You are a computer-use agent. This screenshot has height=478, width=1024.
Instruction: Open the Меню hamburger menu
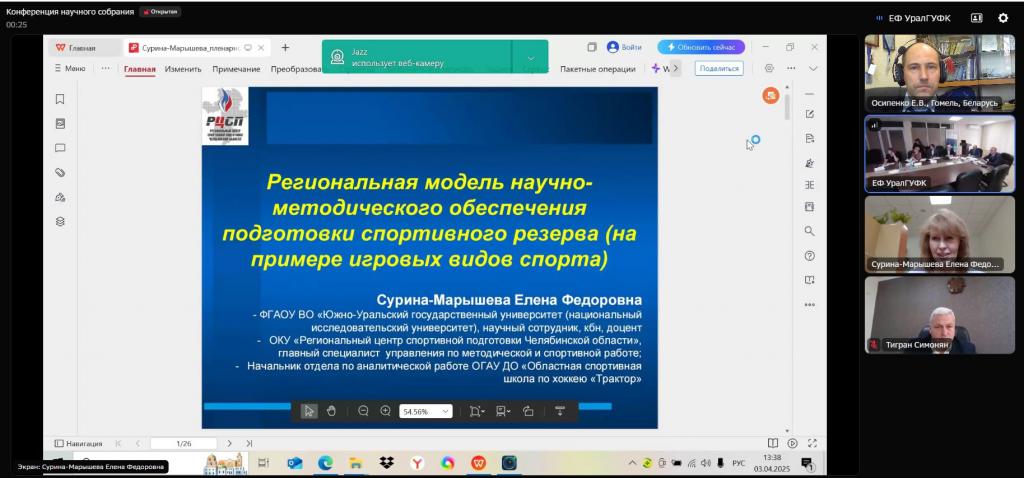[69, 69]
